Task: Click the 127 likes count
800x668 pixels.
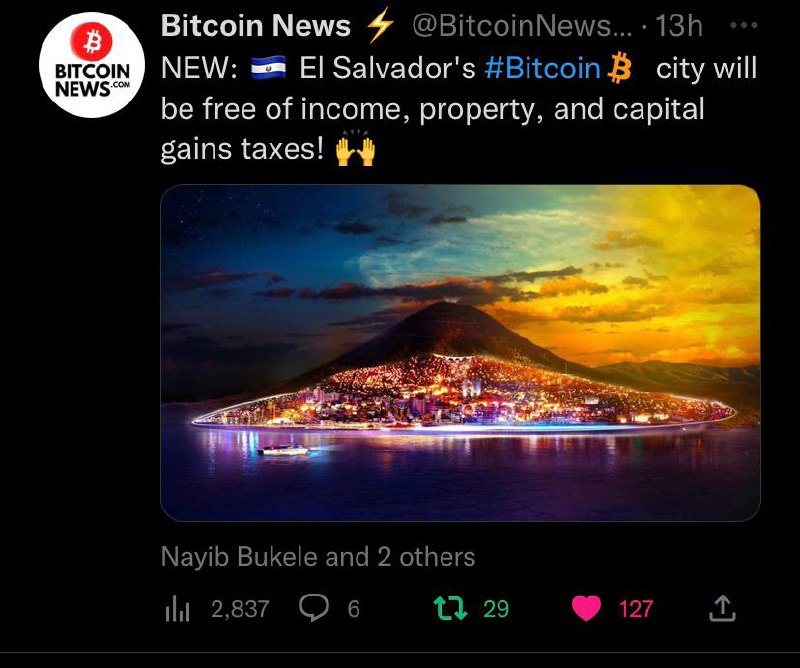Action: click(x=636, y=609)
